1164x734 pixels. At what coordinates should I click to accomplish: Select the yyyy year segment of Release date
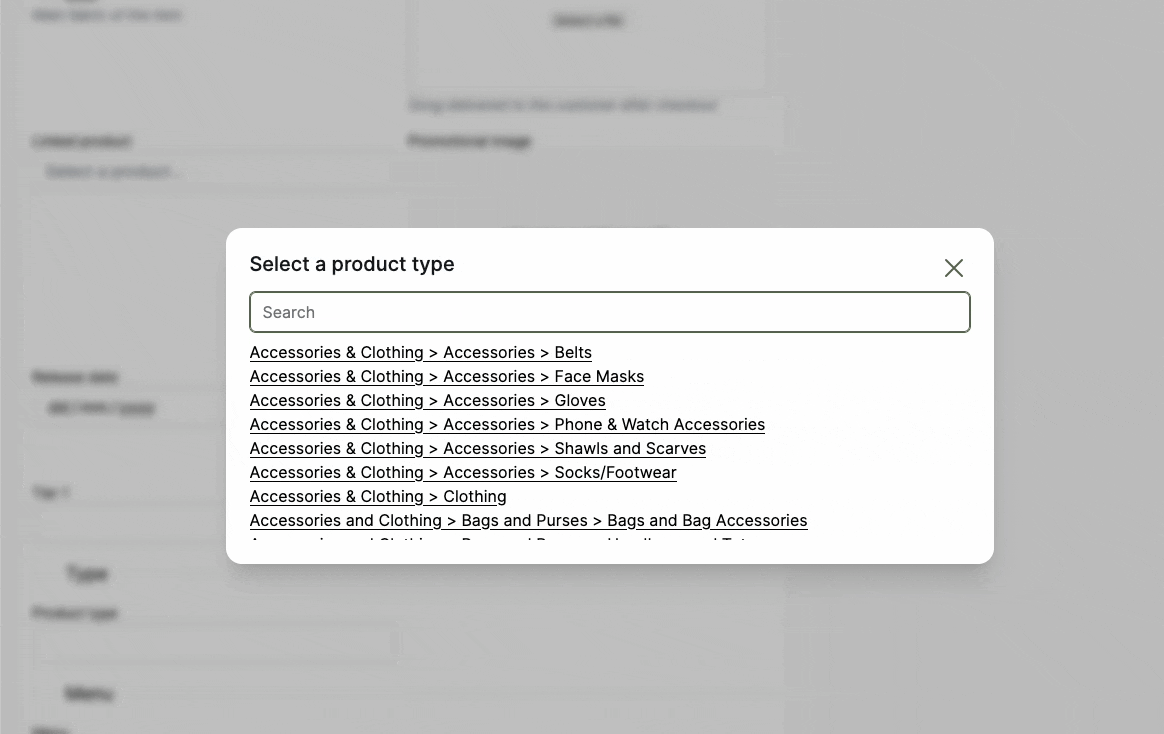136,407
